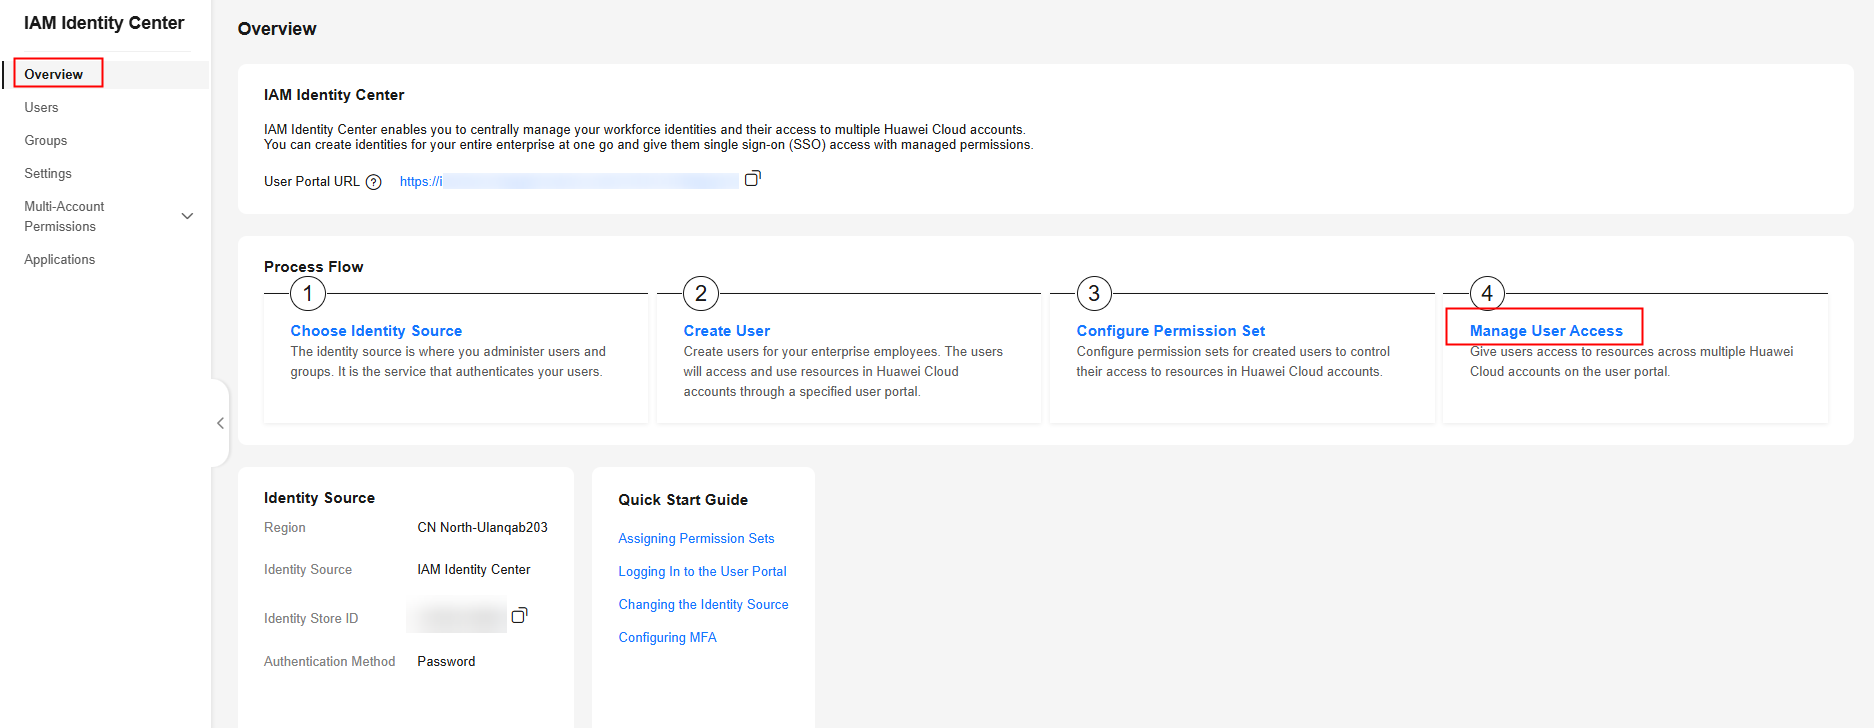Copy the User Portal URL
This screenshot has height=728, width=1874.
(x=753, y=179)
